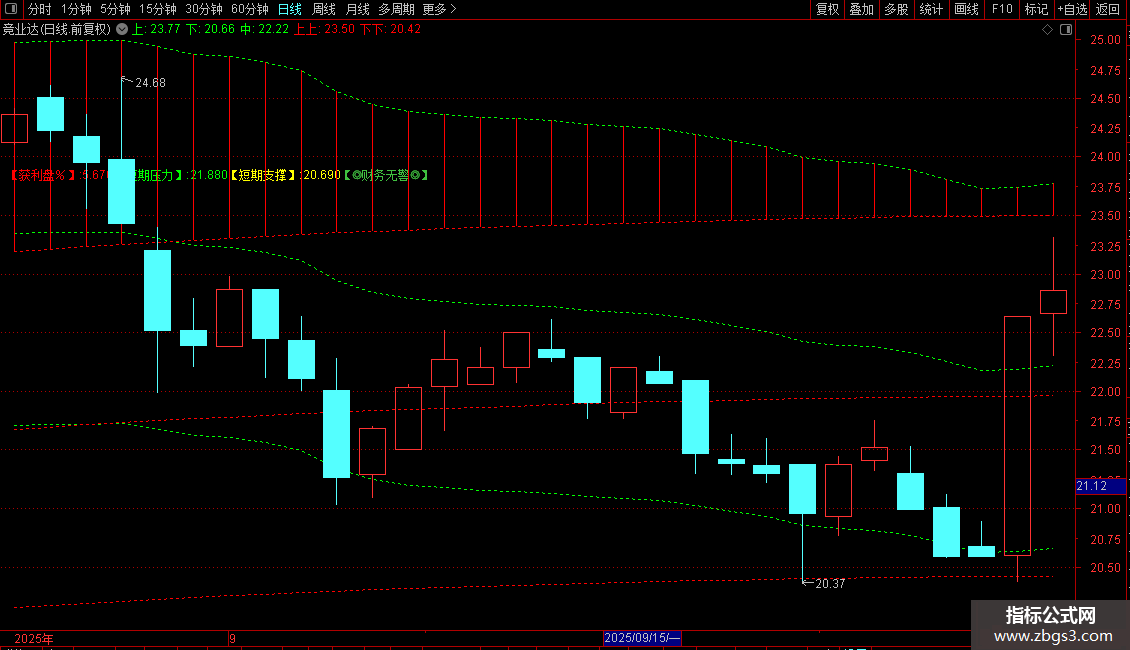
Task: Click the 返回 back button
Action: click(x=1108, y=9)
